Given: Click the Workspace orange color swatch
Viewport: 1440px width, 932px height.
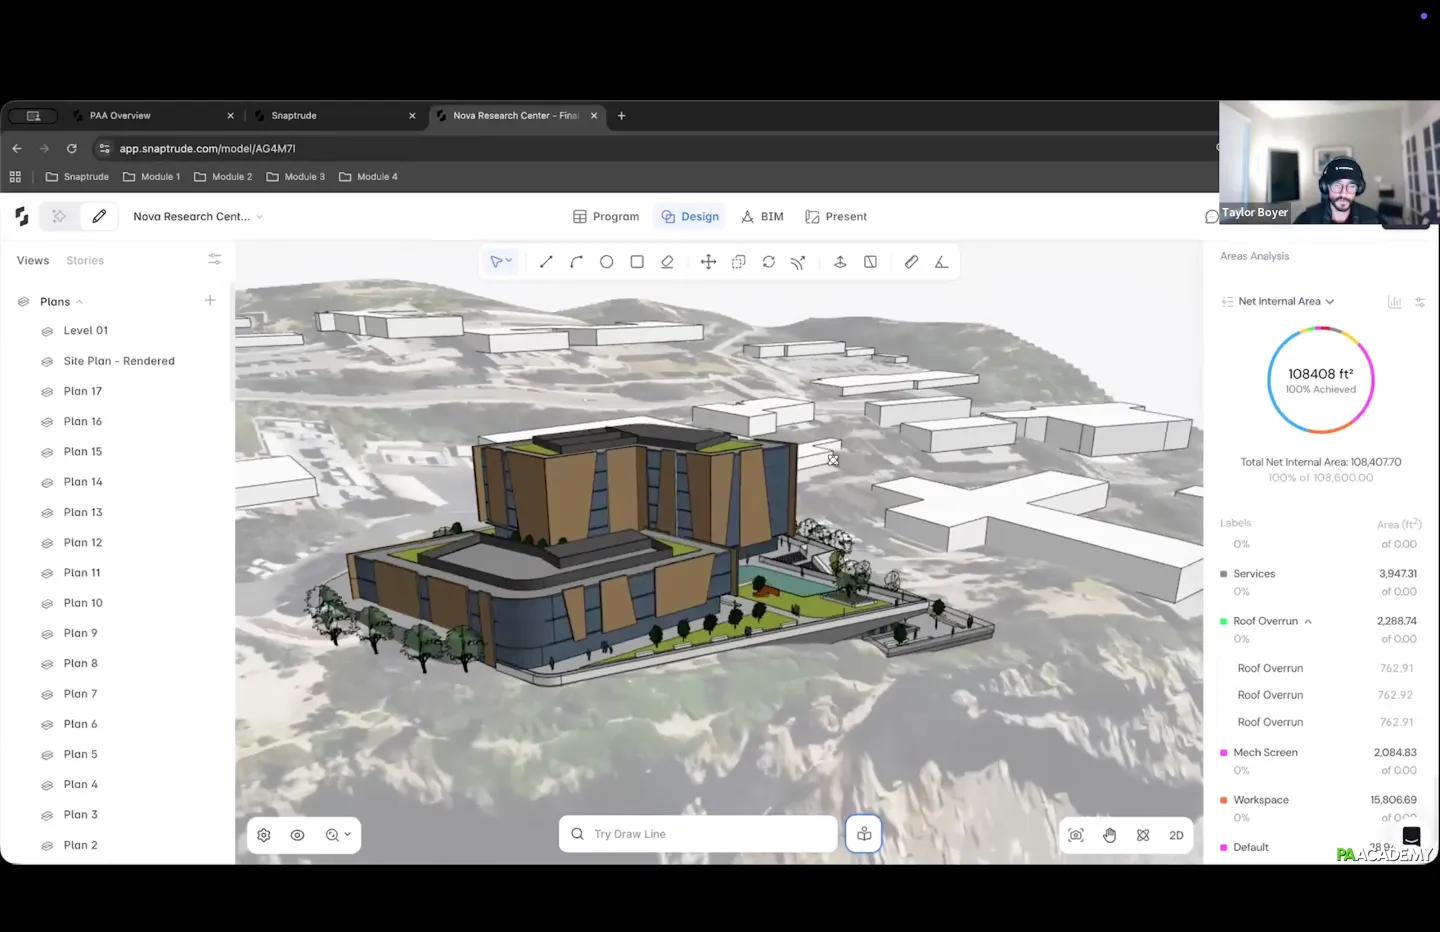Looking at the screenshot, I should click(1223, 800).
